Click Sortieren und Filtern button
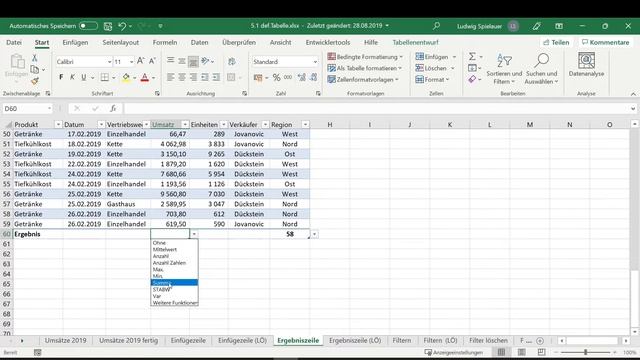The width and height of the screenshot is (640, 360). click(x=504, y=69)
